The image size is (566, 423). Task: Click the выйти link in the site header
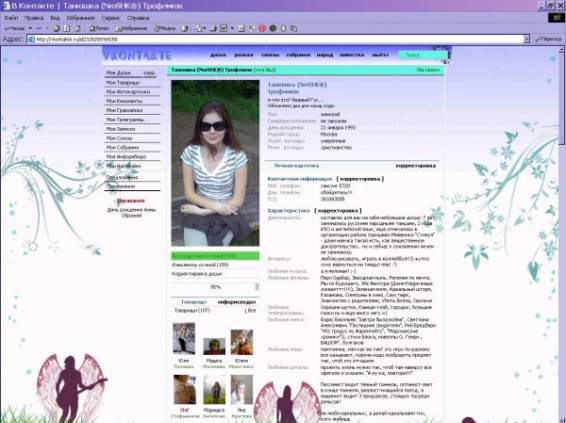pos(380,55)
